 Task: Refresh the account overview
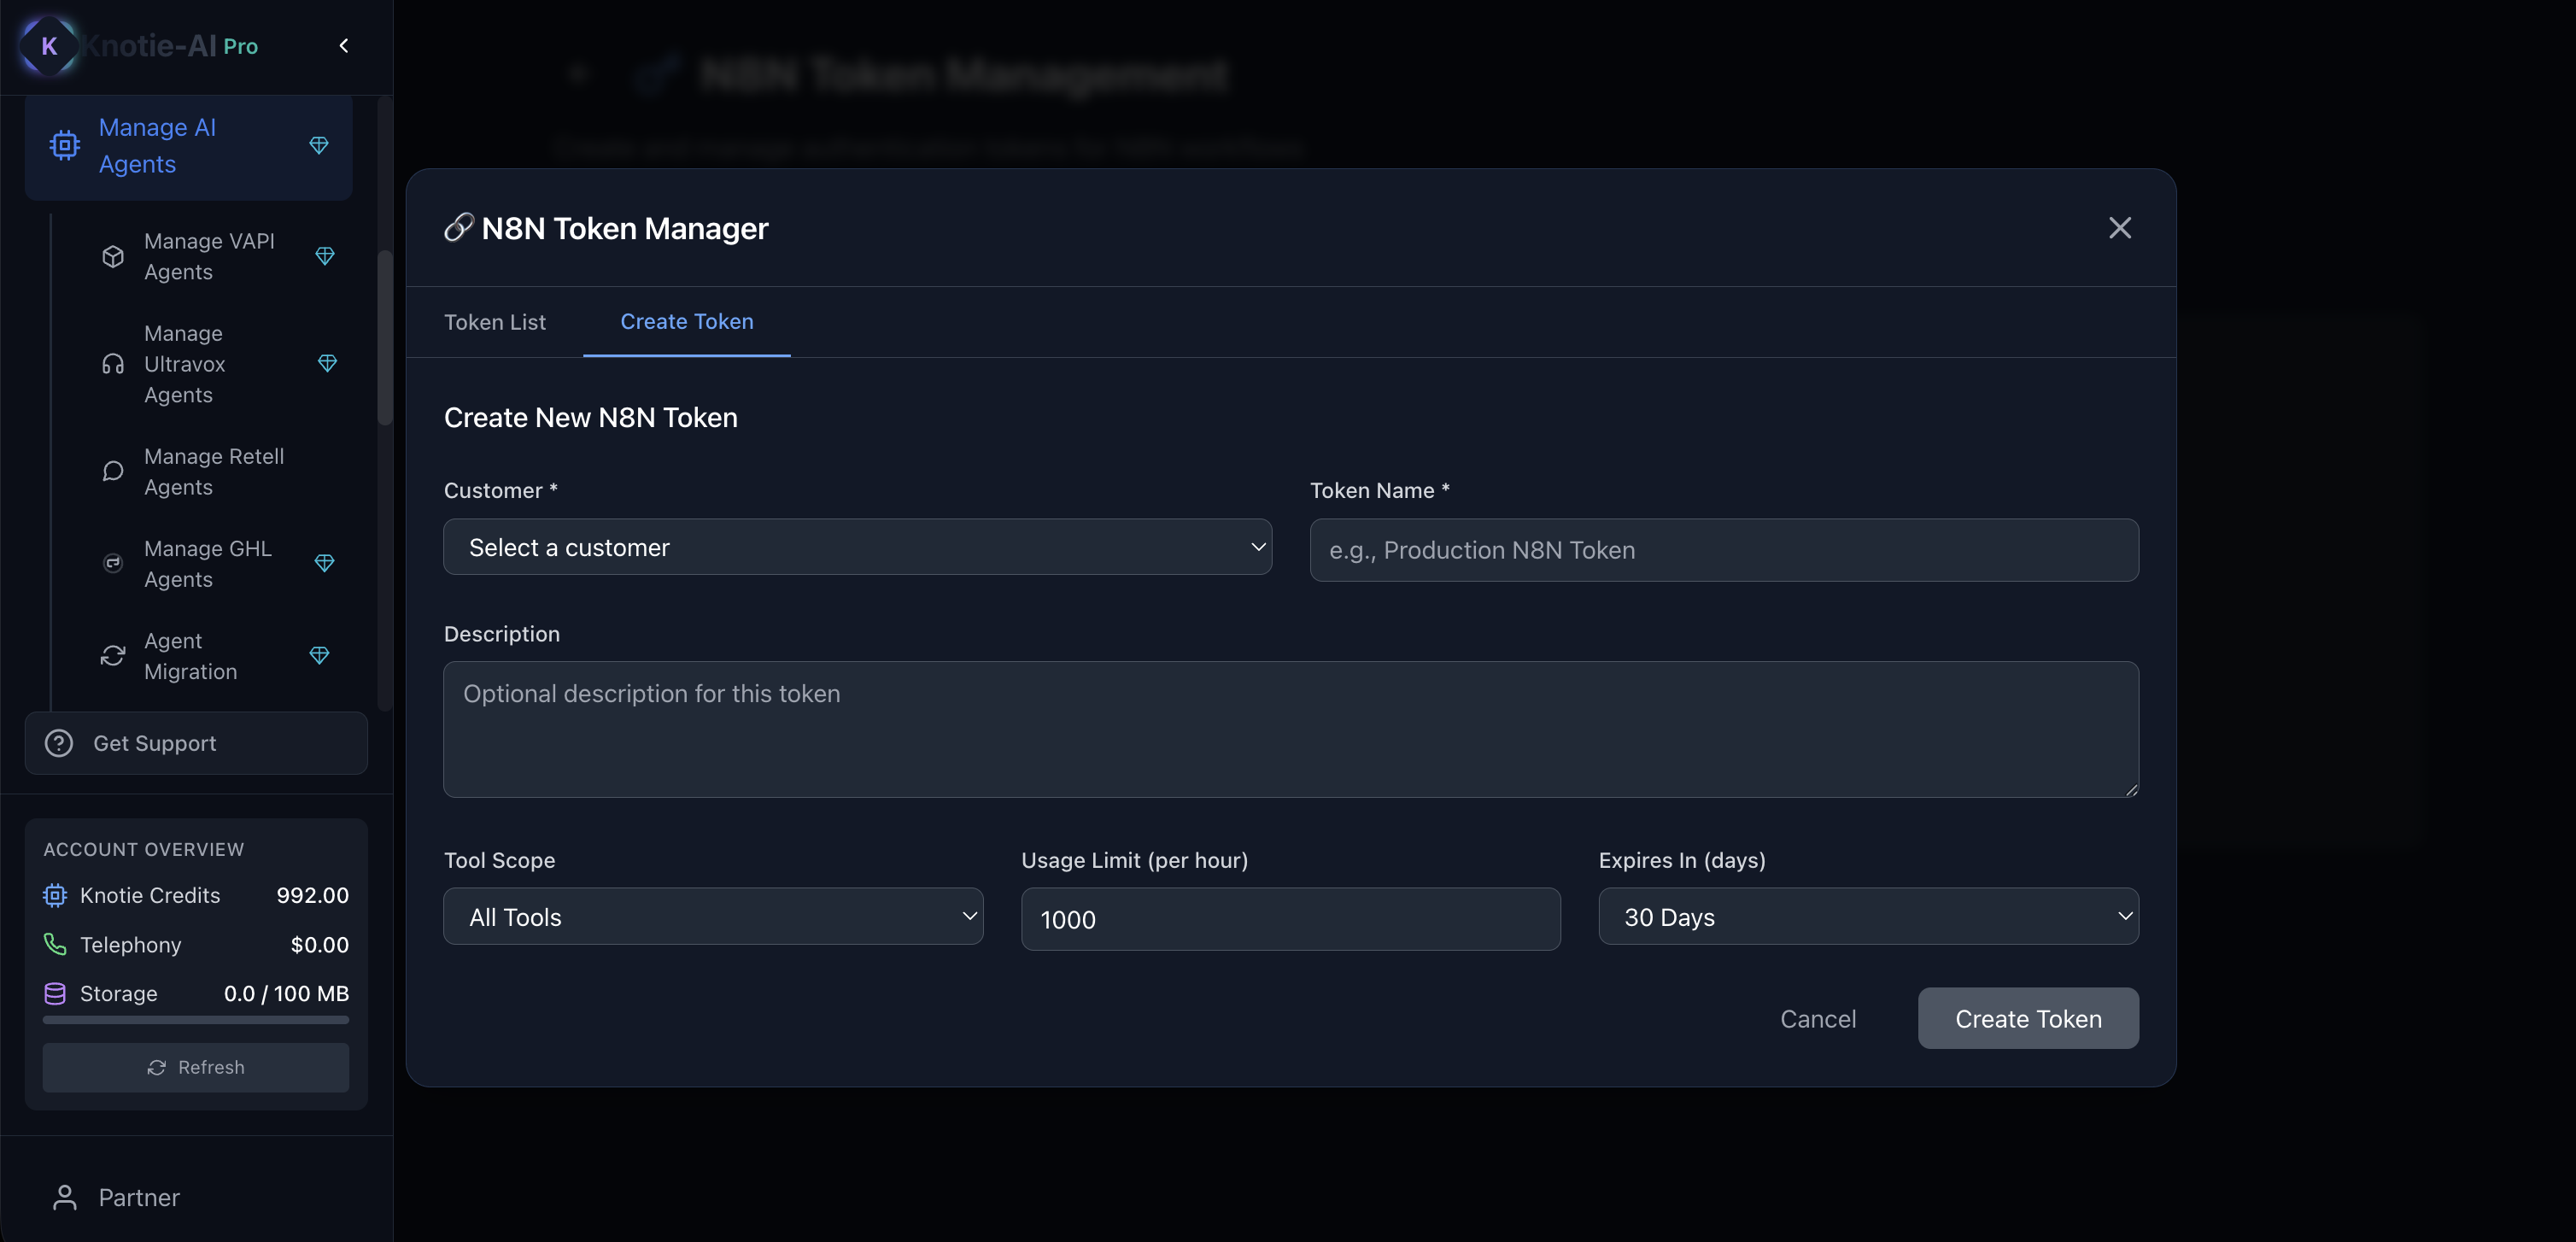pos(196,1067)
